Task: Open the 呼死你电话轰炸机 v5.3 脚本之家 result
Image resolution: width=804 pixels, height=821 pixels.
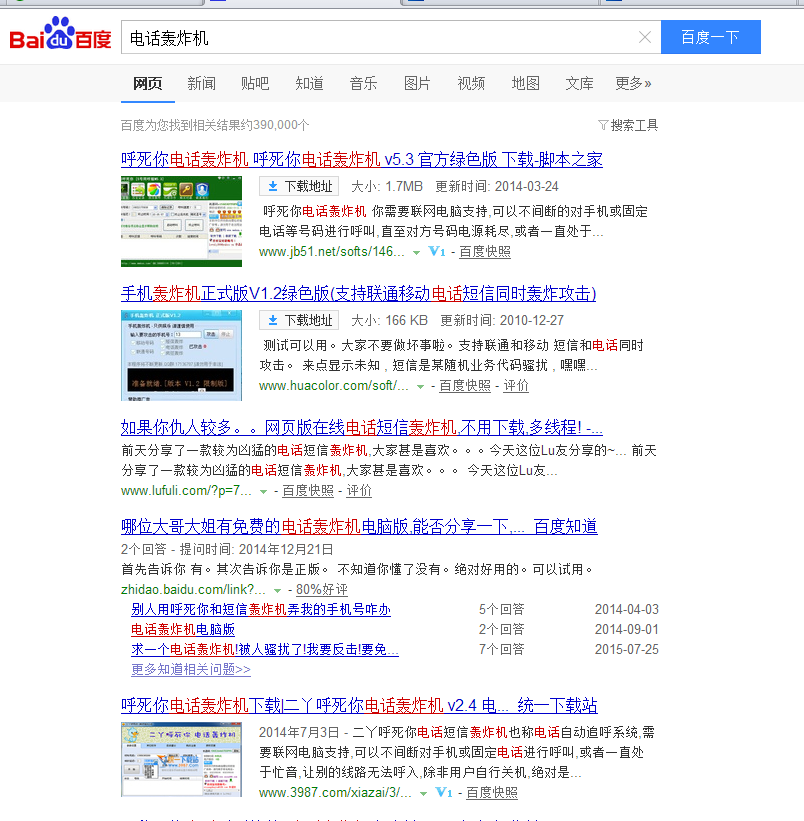Action: point(362,159)
